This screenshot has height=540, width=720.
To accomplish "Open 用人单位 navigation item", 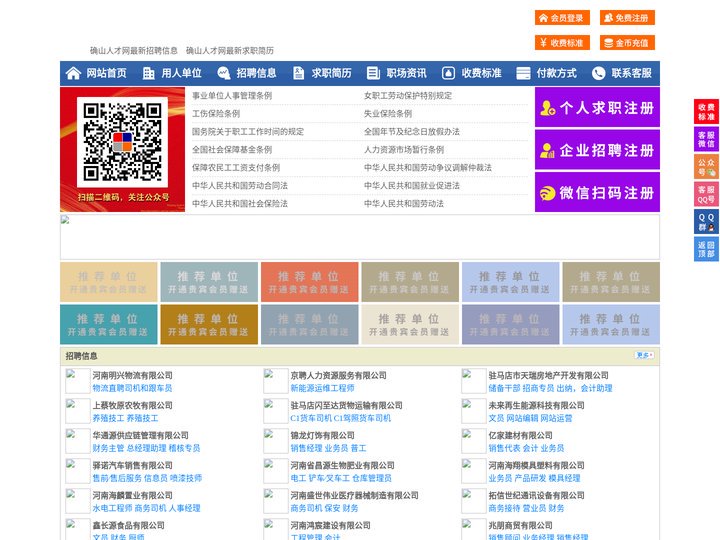I will click(x=181, y=73).
